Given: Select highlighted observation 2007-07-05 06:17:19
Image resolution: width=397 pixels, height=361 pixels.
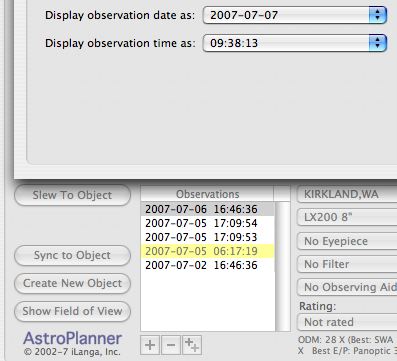Looking at the screenshot, I should pyautogui.click(x=208, y=251).
